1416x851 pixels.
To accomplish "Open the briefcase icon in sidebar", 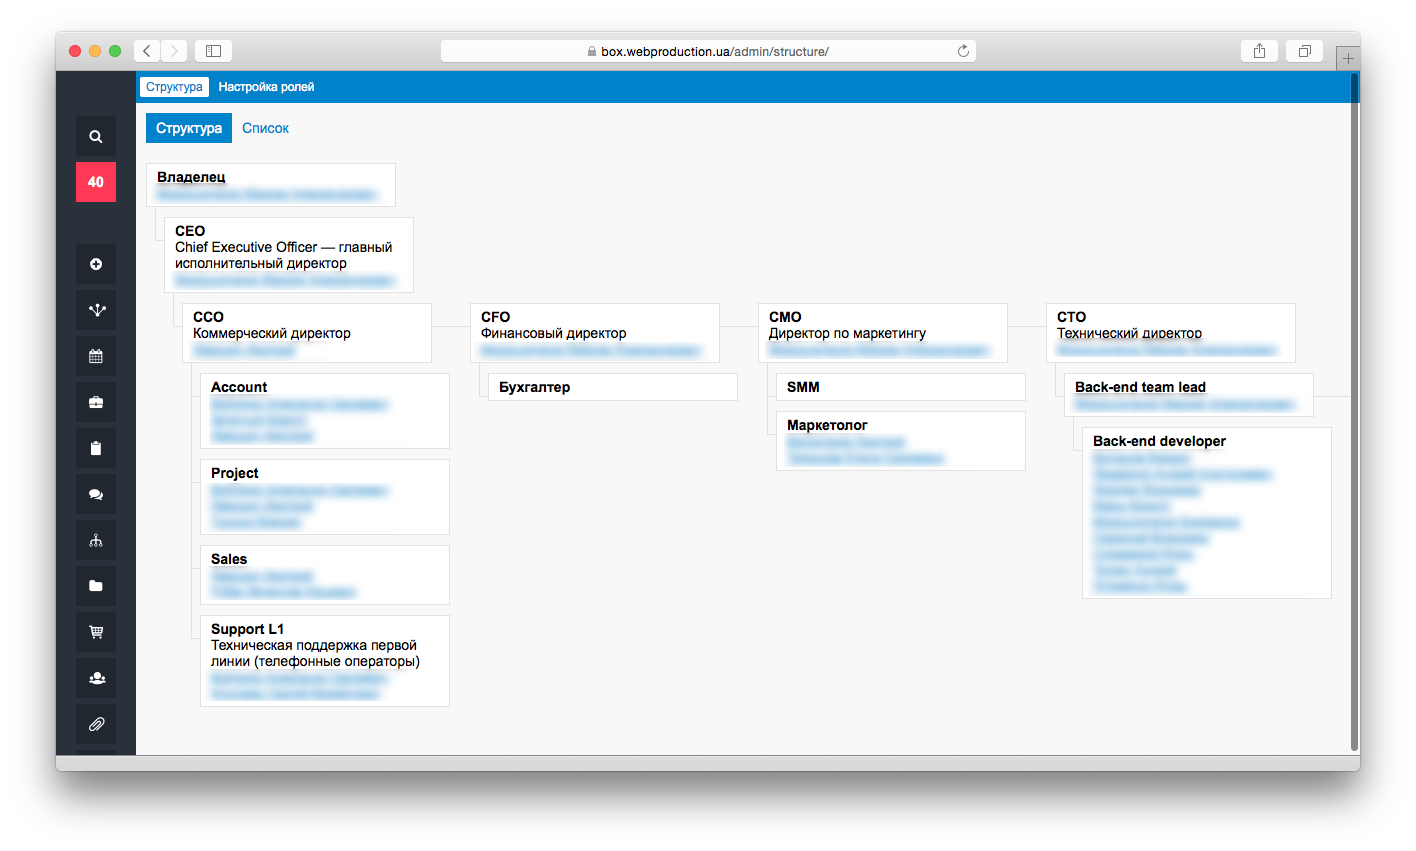I will point(96,402).
